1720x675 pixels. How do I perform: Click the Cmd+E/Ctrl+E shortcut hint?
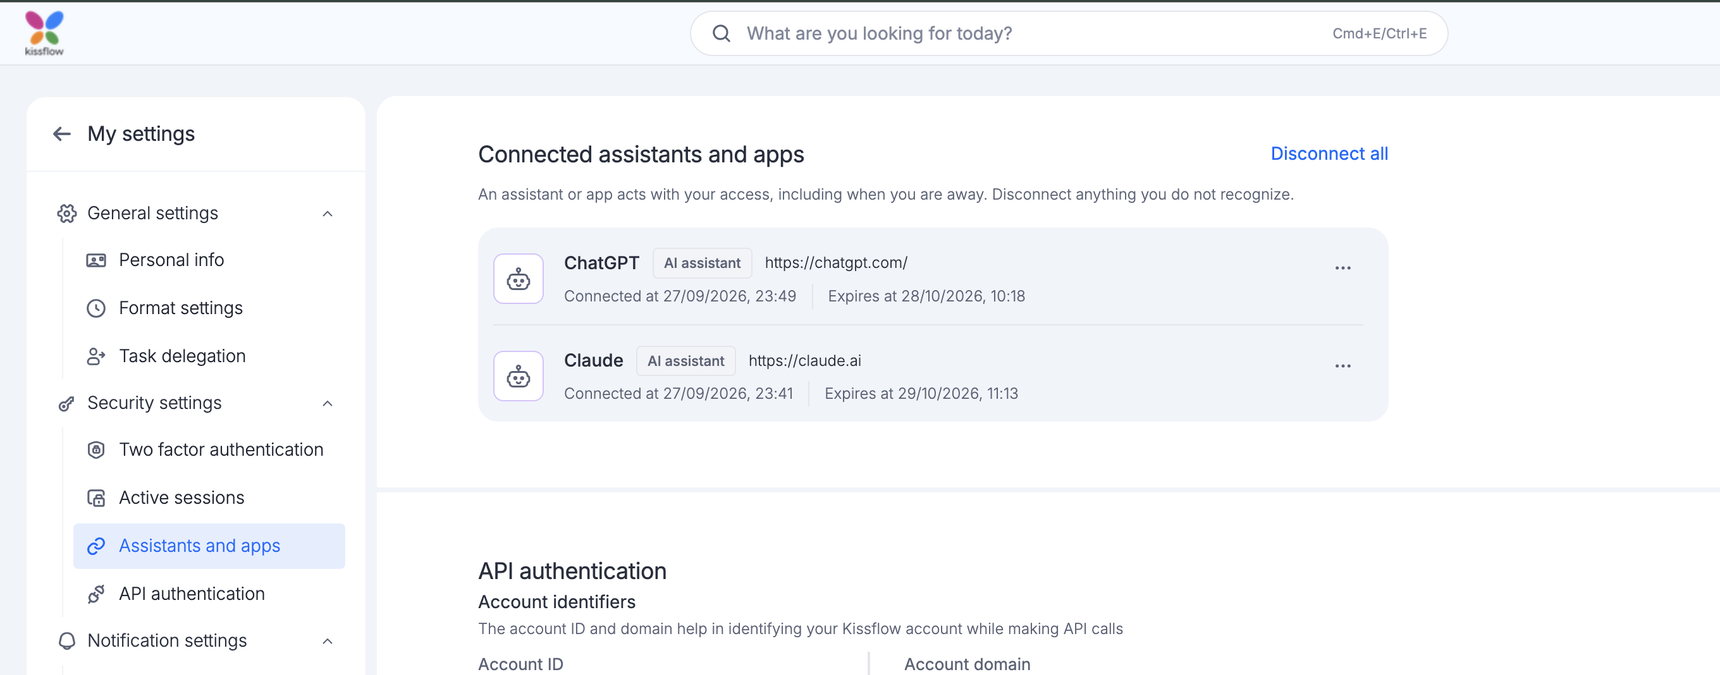point(1379,34)
